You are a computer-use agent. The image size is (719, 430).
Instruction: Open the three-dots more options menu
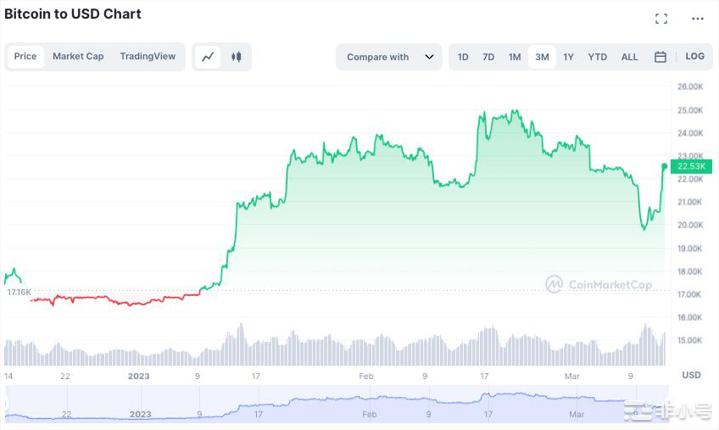(x=697, y=18)
